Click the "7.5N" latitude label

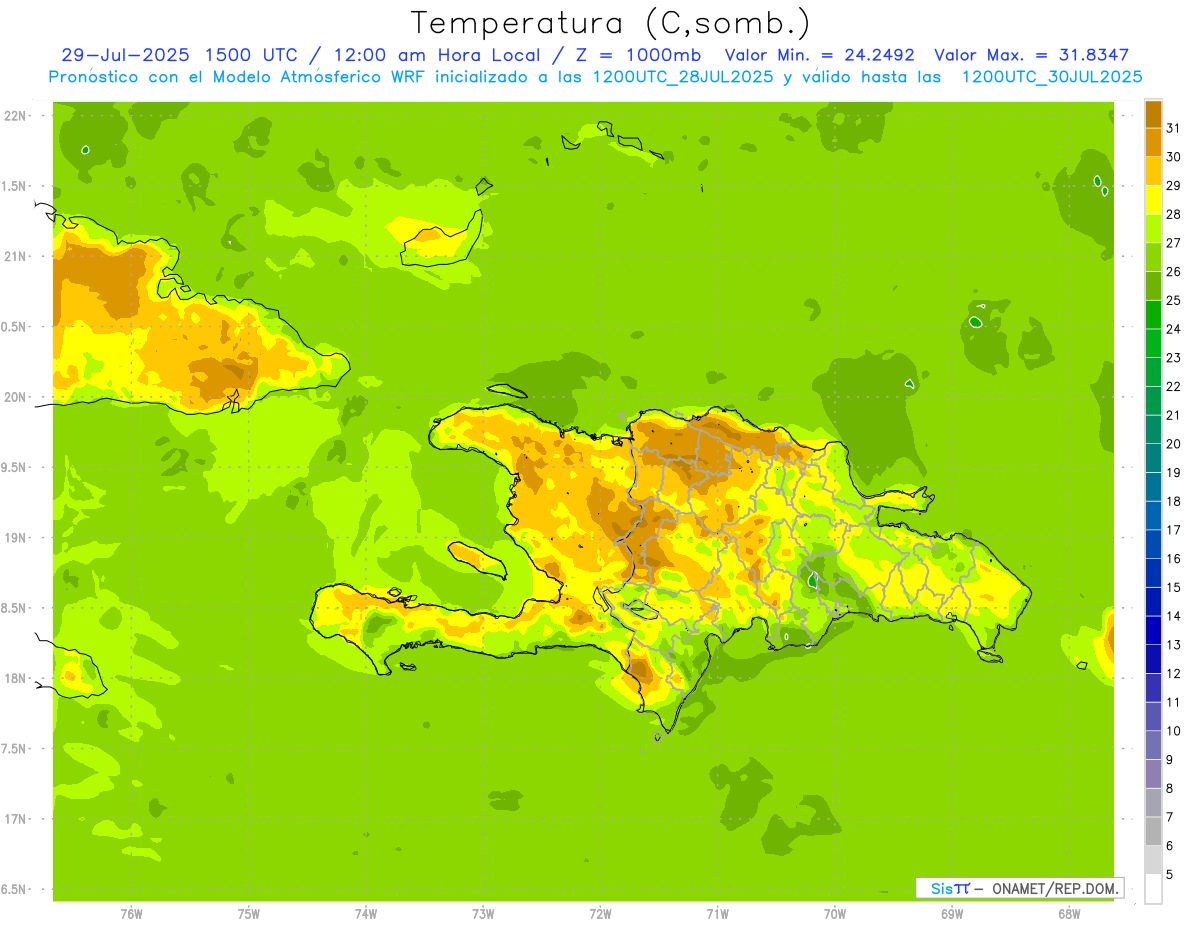click(x=14, y=749)
